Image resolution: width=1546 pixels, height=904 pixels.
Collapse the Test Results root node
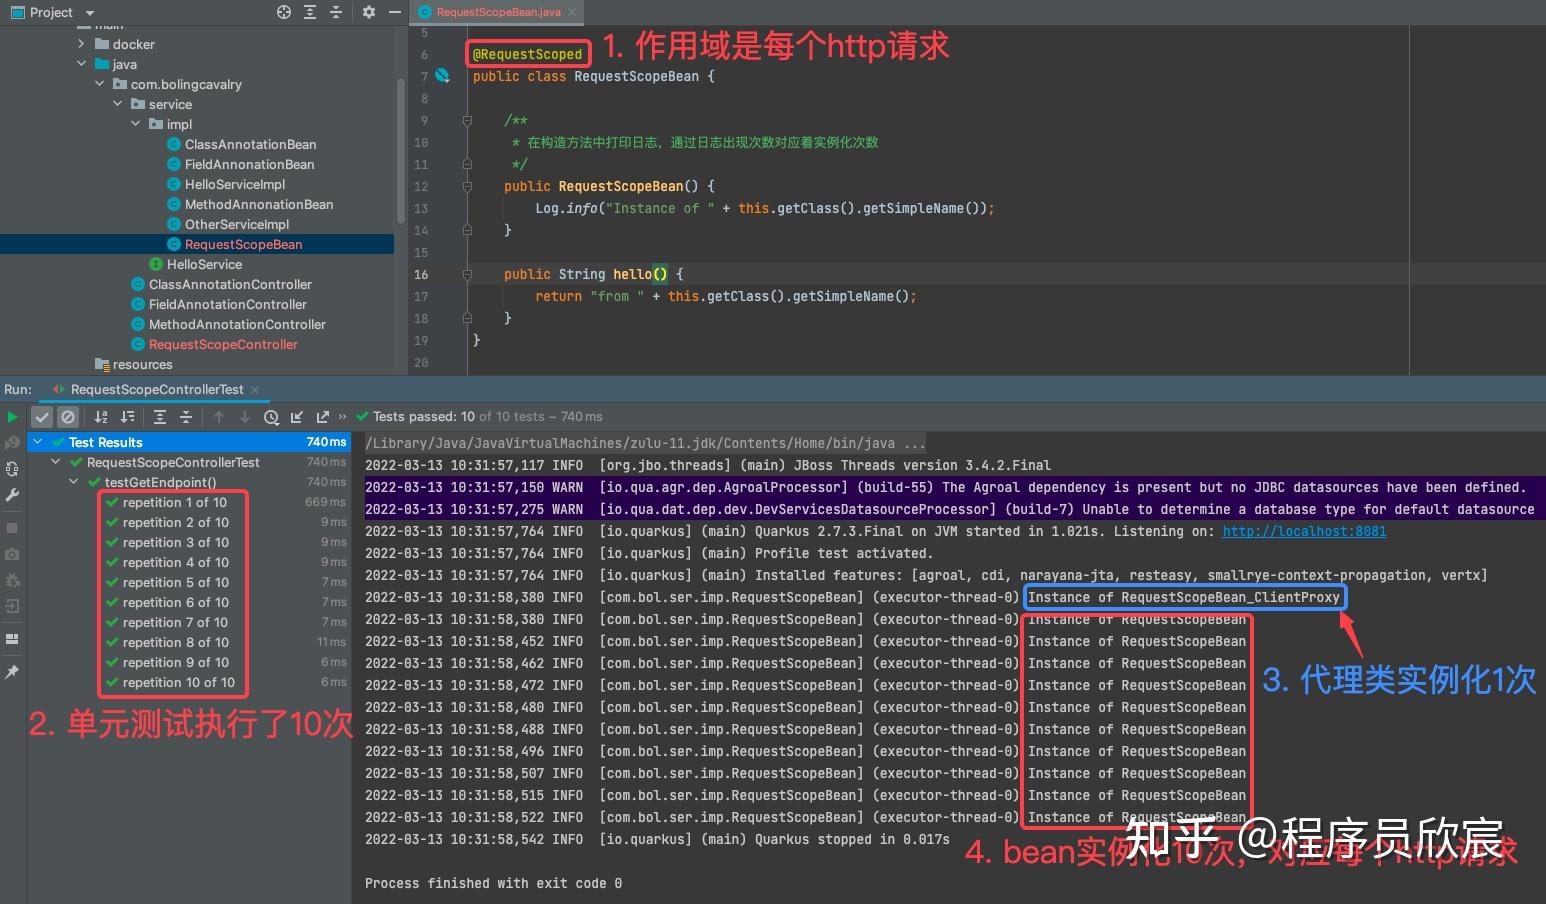pyautogui.click(x=38, y=442)
